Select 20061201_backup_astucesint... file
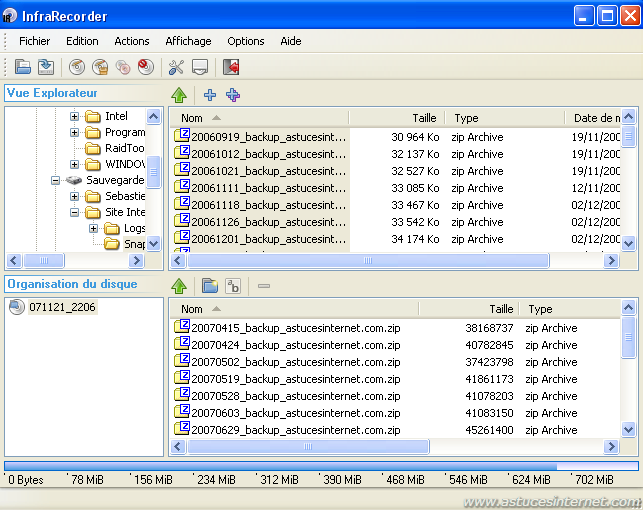643x510 pixels. (x=260, y=239)
